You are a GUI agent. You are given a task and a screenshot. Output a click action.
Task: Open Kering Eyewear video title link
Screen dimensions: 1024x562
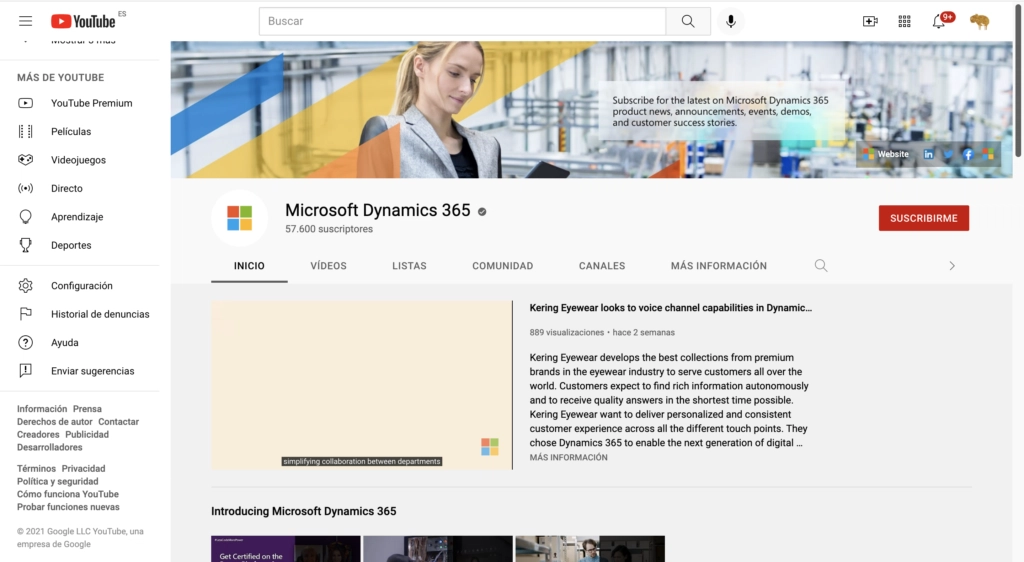tap(670, 309)
